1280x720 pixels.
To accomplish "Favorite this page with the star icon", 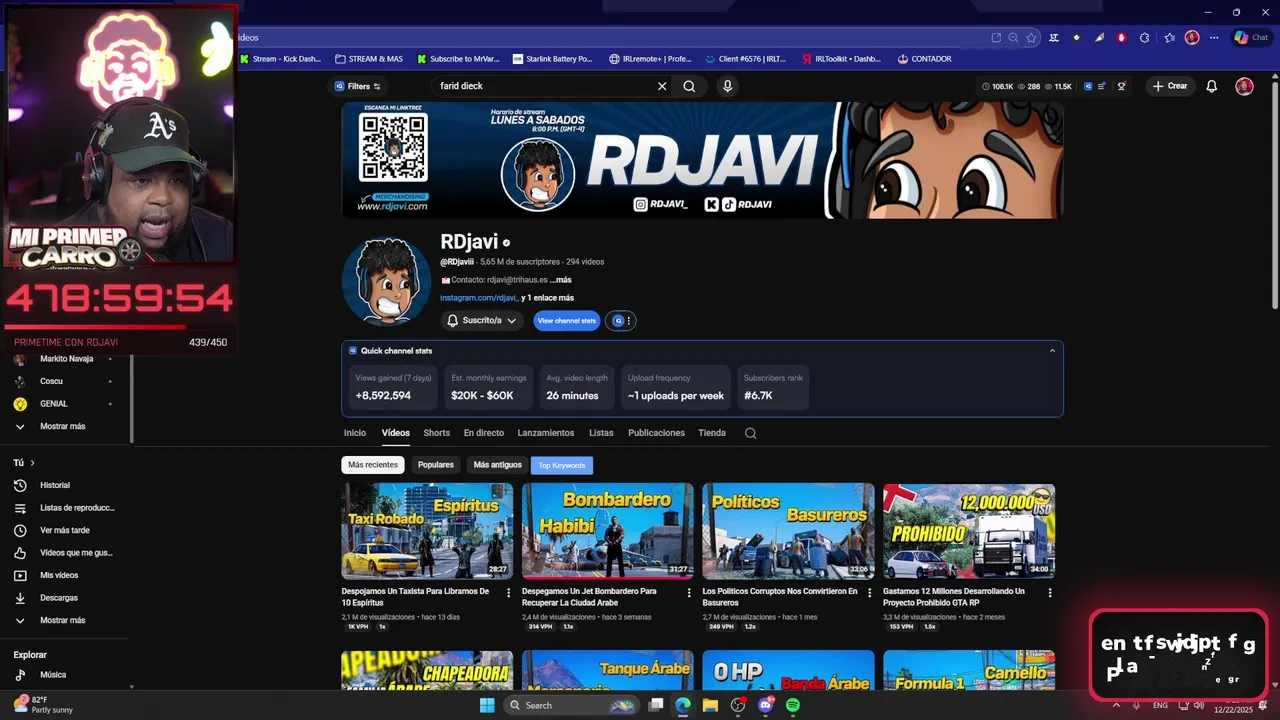I will pos(1031,38).
